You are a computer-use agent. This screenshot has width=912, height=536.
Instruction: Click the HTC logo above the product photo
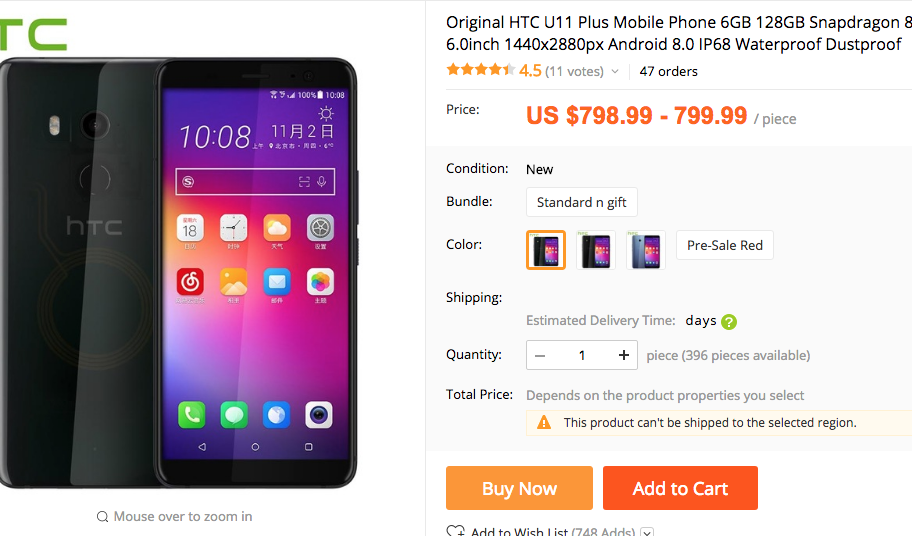(34, 34)
